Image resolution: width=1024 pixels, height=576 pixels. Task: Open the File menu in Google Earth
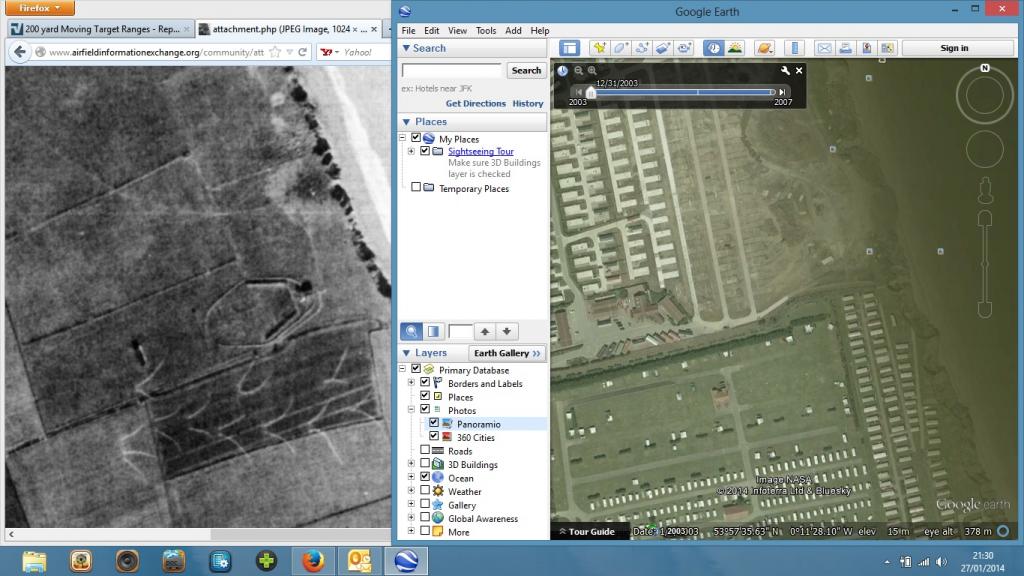[408, 31]
